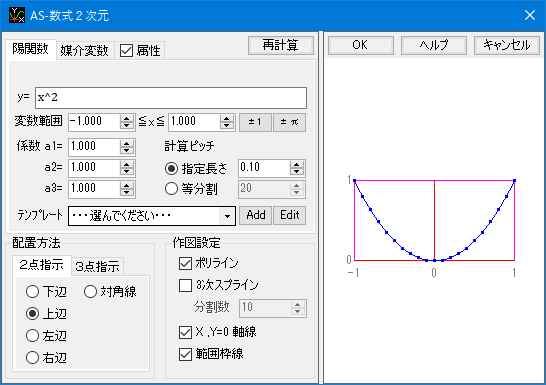Screen dimensions: 546x385
Task: Click the AS-数式 app icon in the title bar
Action: (17, 15)
